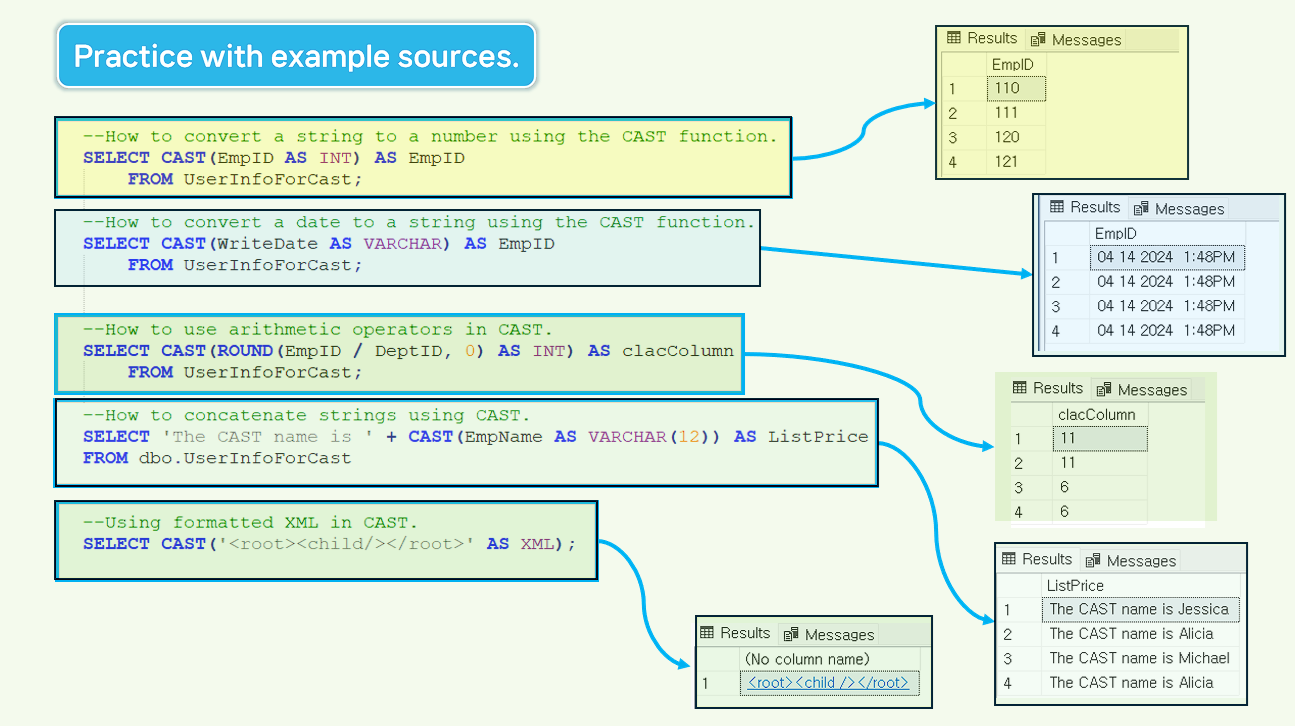Click the 'SELECT CAST(ROUND(EmpID / DeptID, 0)' line
Image resolution: width=1295 pixels, height=726 pixels.
click(x=408, y=351)
